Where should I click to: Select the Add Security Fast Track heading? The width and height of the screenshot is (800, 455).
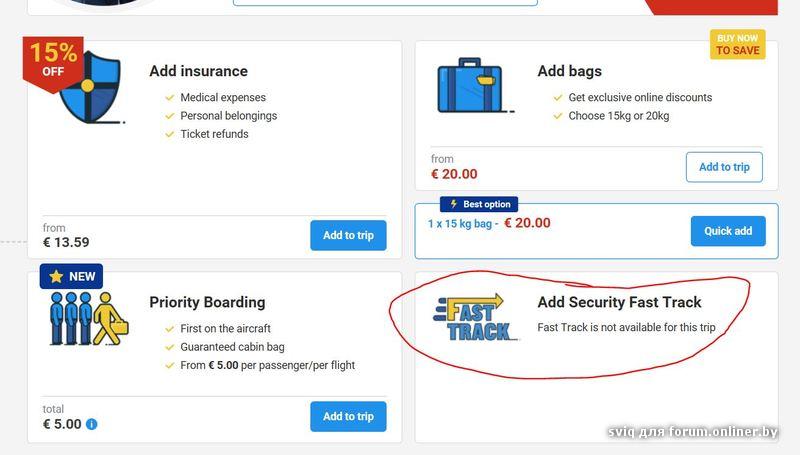(x=619, y=302)
